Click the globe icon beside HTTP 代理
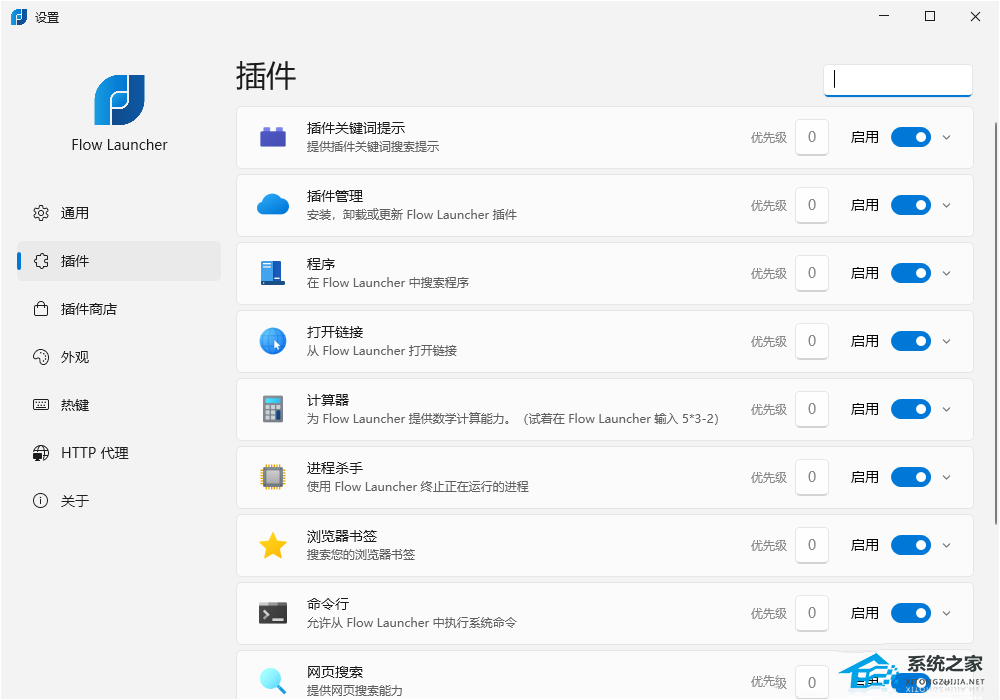1000x700 pixels. click(41, 453)
